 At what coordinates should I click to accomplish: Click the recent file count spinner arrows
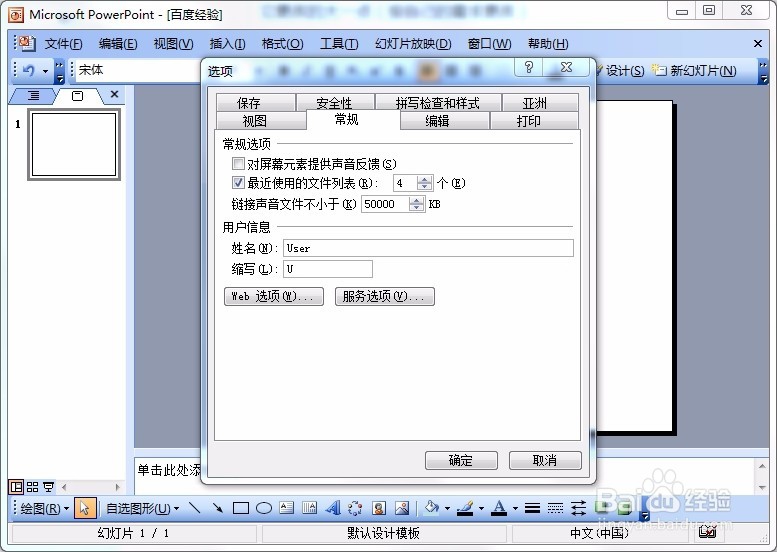[x=424, y=183]
